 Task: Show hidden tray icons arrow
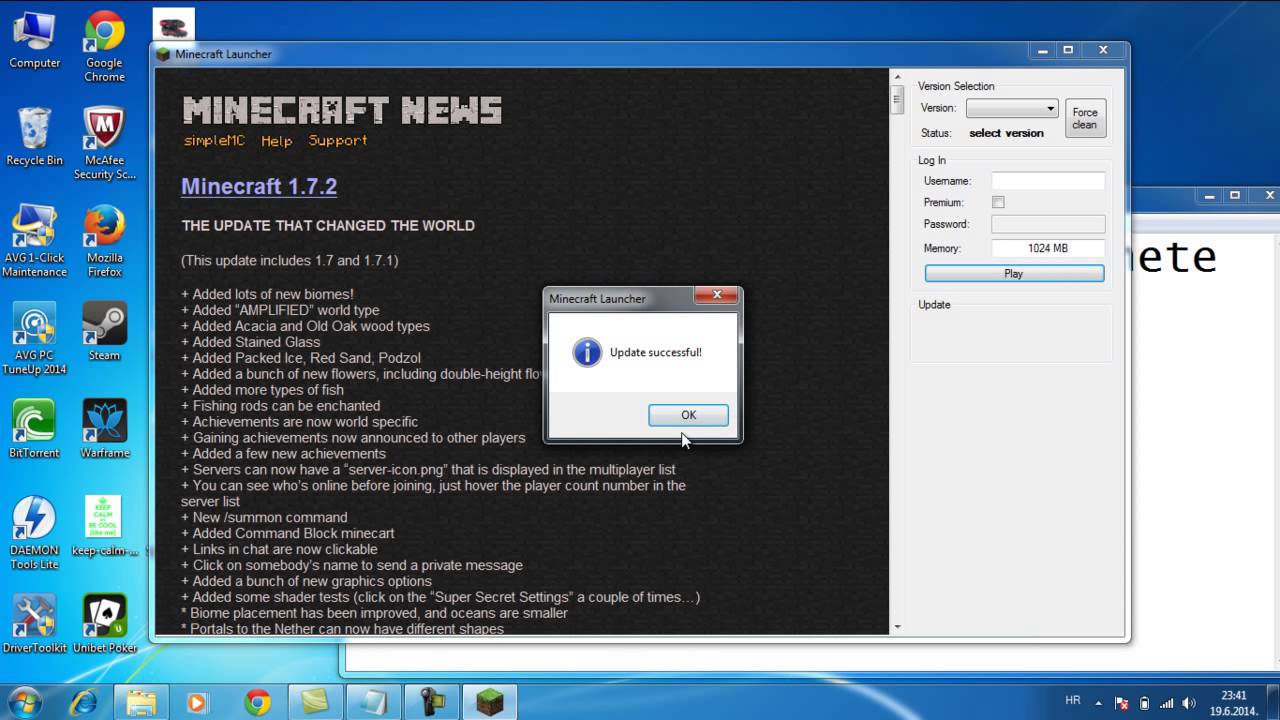click(1098, 702)
